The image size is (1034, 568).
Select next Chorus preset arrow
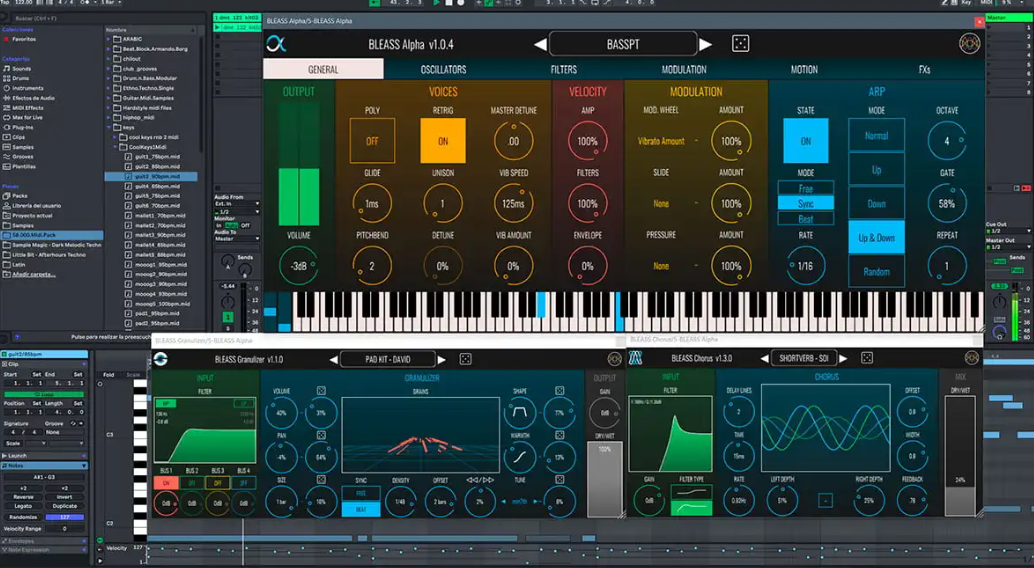(x=843, y=358)
